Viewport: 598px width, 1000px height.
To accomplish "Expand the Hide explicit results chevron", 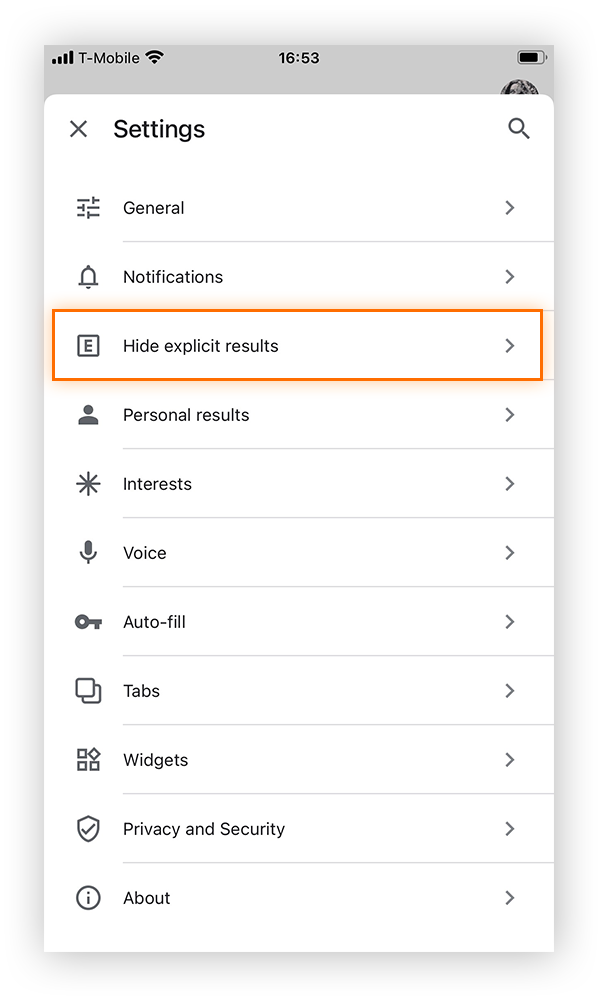I will click(x=510, y=345).
